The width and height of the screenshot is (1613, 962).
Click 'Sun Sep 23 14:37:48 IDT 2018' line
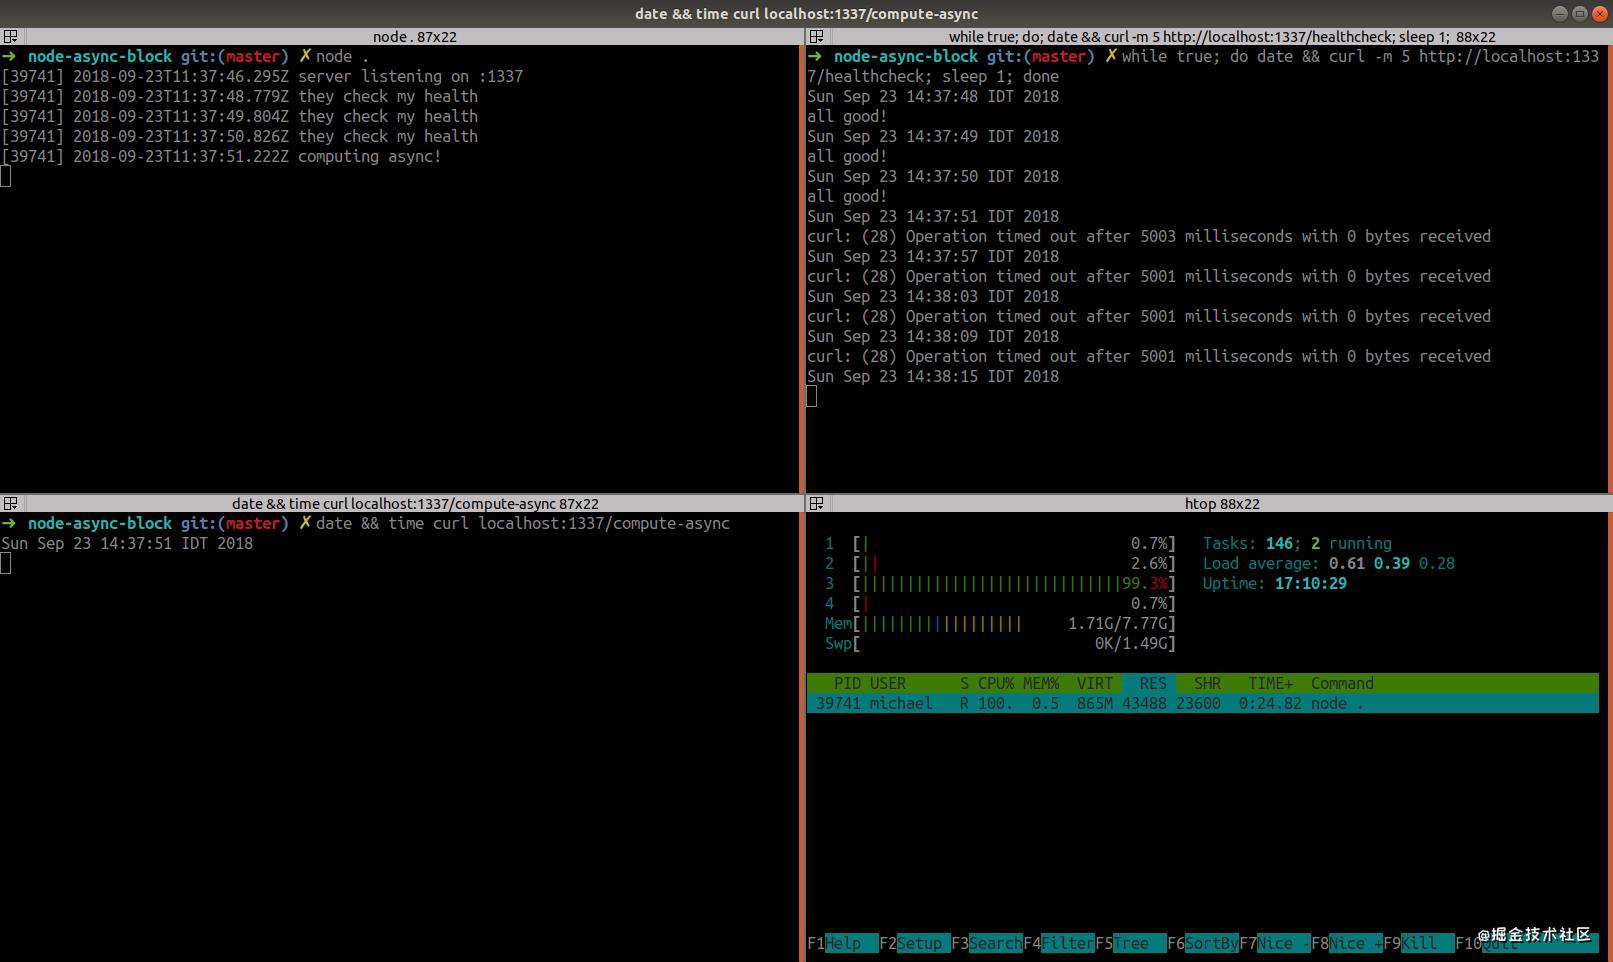click(x=933, y=96)
